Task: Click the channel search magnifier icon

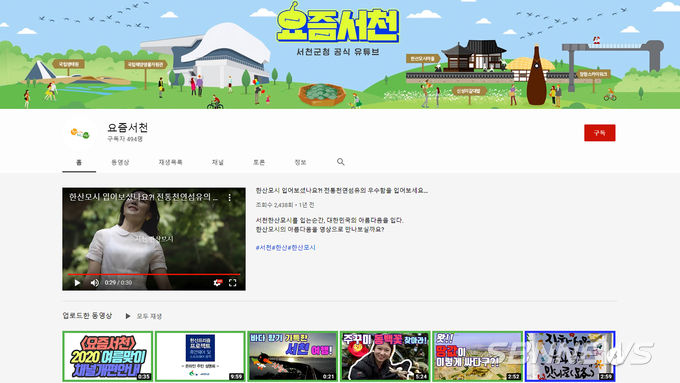Action: pyautogui.click(x=340, y=162)
